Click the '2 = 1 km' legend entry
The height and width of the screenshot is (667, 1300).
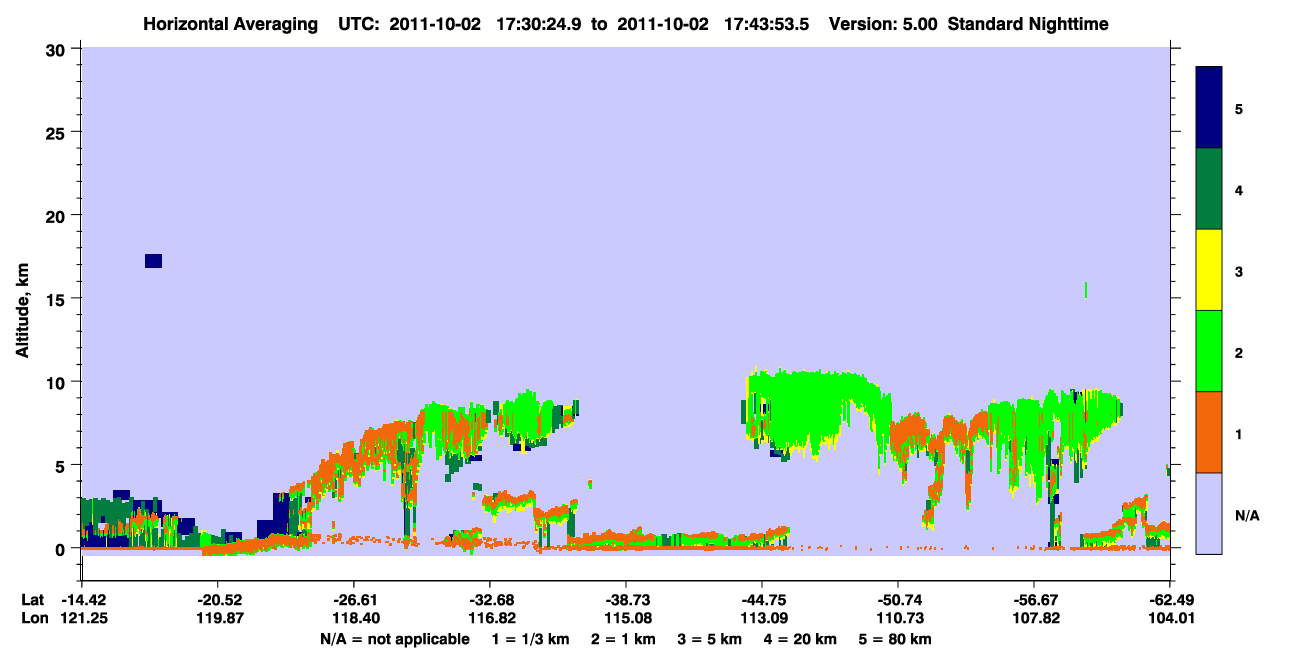click(x=624, y=639)
